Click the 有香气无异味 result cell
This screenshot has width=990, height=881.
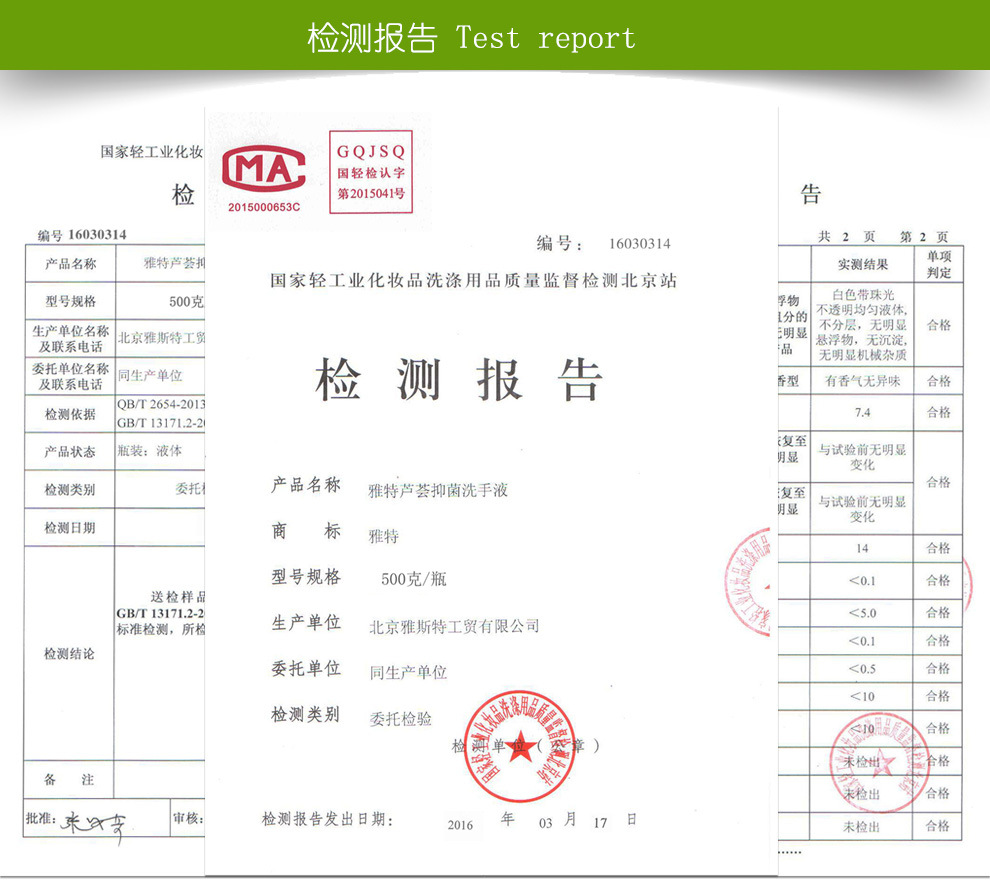tap(862, 381)
